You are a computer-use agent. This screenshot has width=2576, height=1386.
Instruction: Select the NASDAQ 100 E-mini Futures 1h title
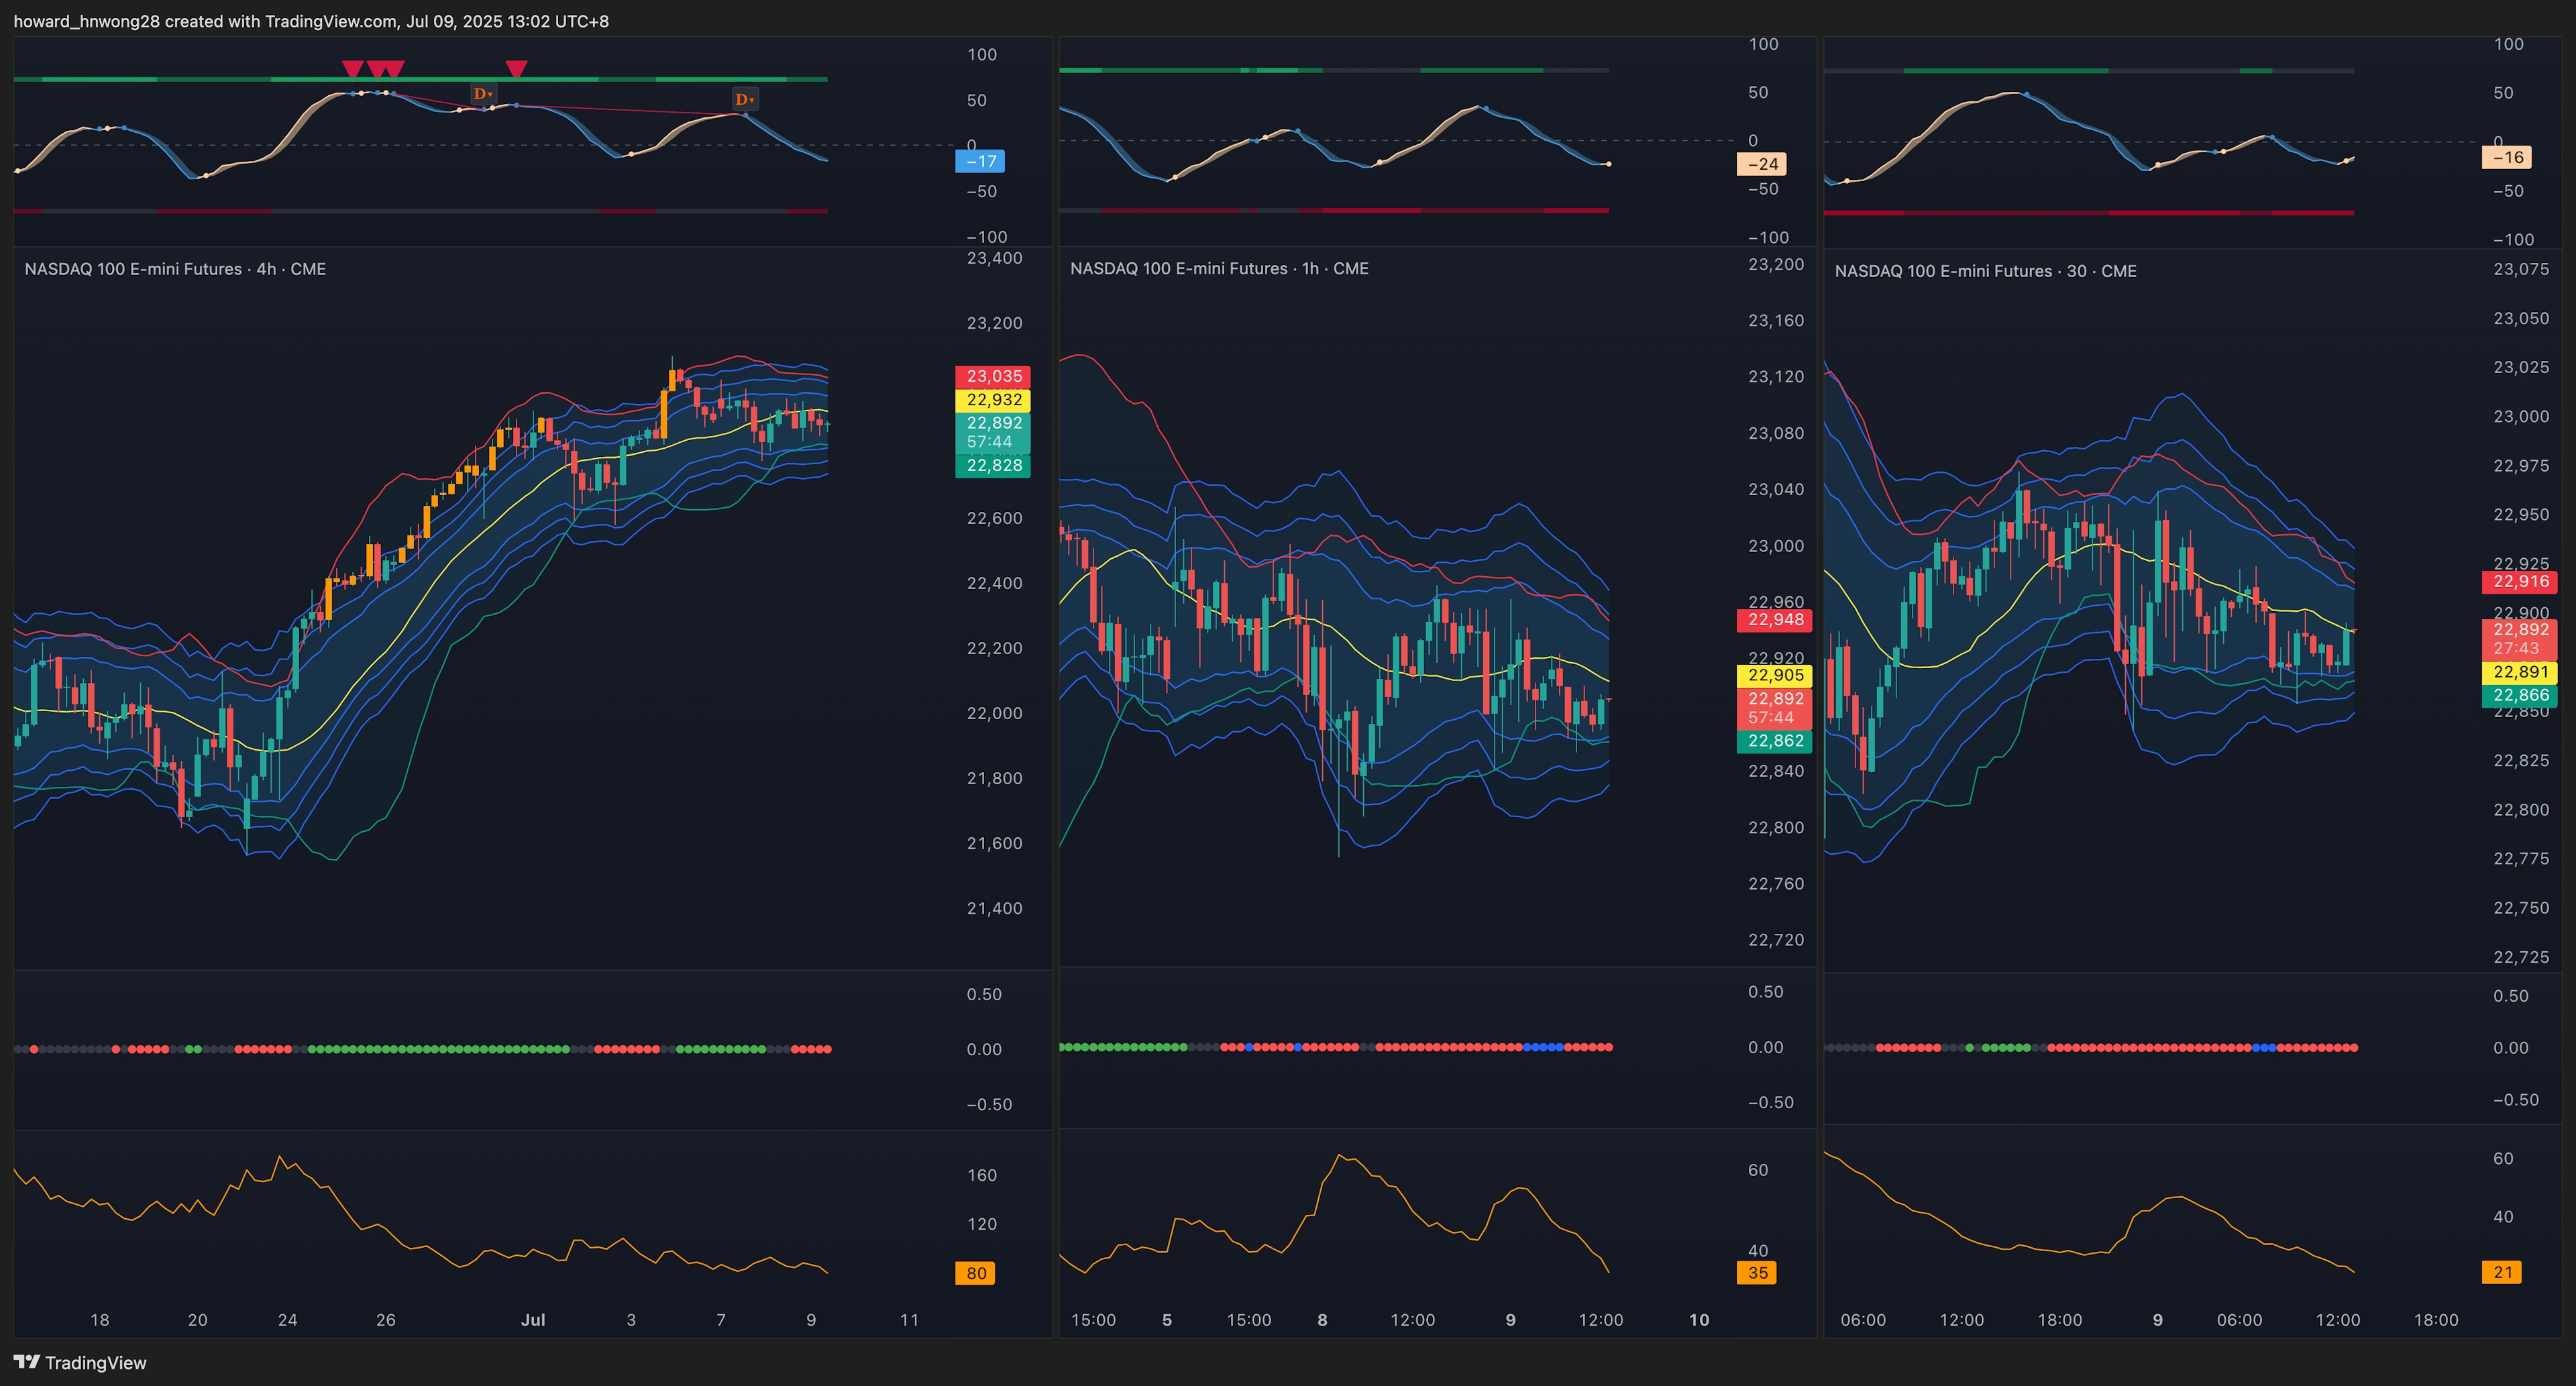[1219, 268]
